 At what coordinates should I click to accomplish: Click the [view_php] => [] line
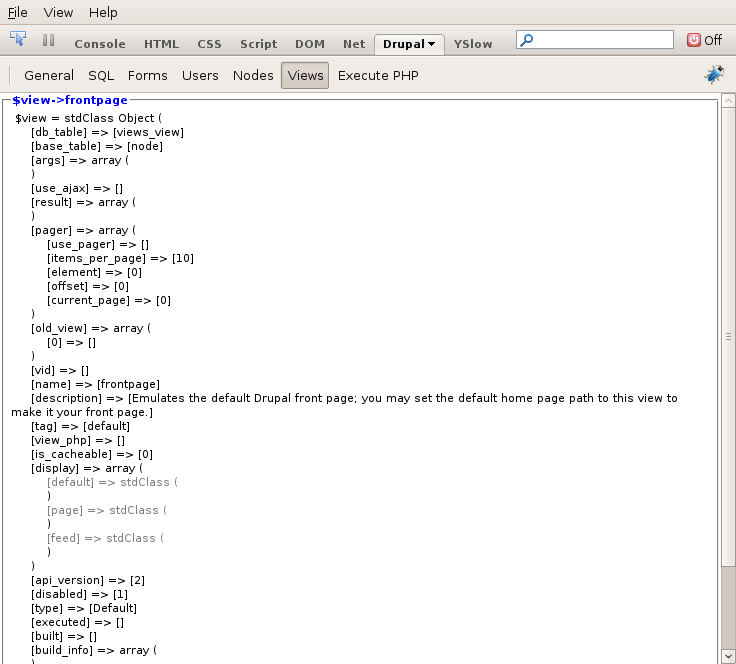pyautogui.click(x=78, y=441)
